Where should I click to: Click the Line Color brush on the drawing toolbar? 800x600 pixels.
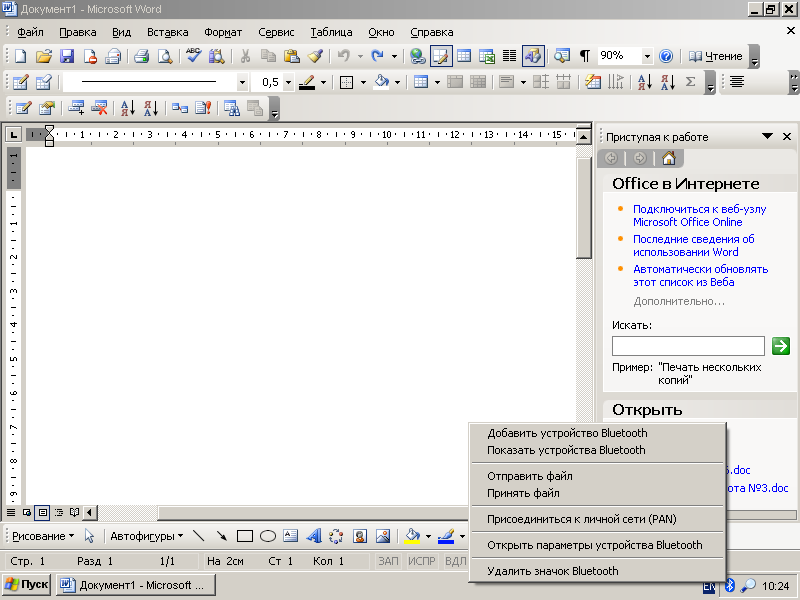tap(446, 536)
